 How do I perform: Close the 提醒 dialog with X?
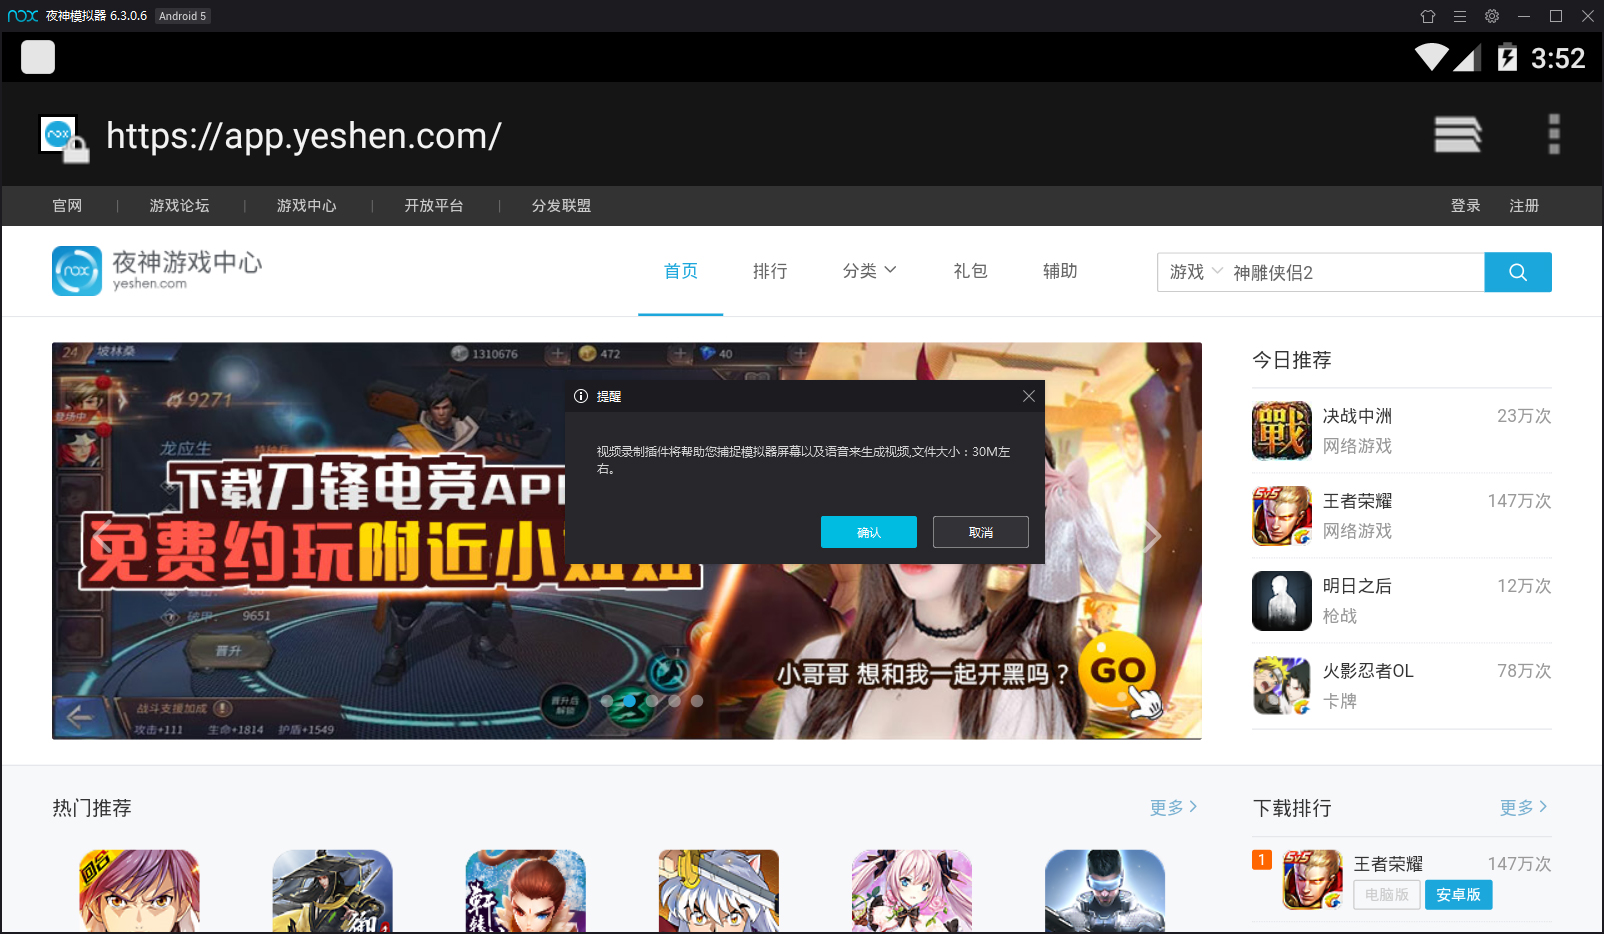(1029, 396)
